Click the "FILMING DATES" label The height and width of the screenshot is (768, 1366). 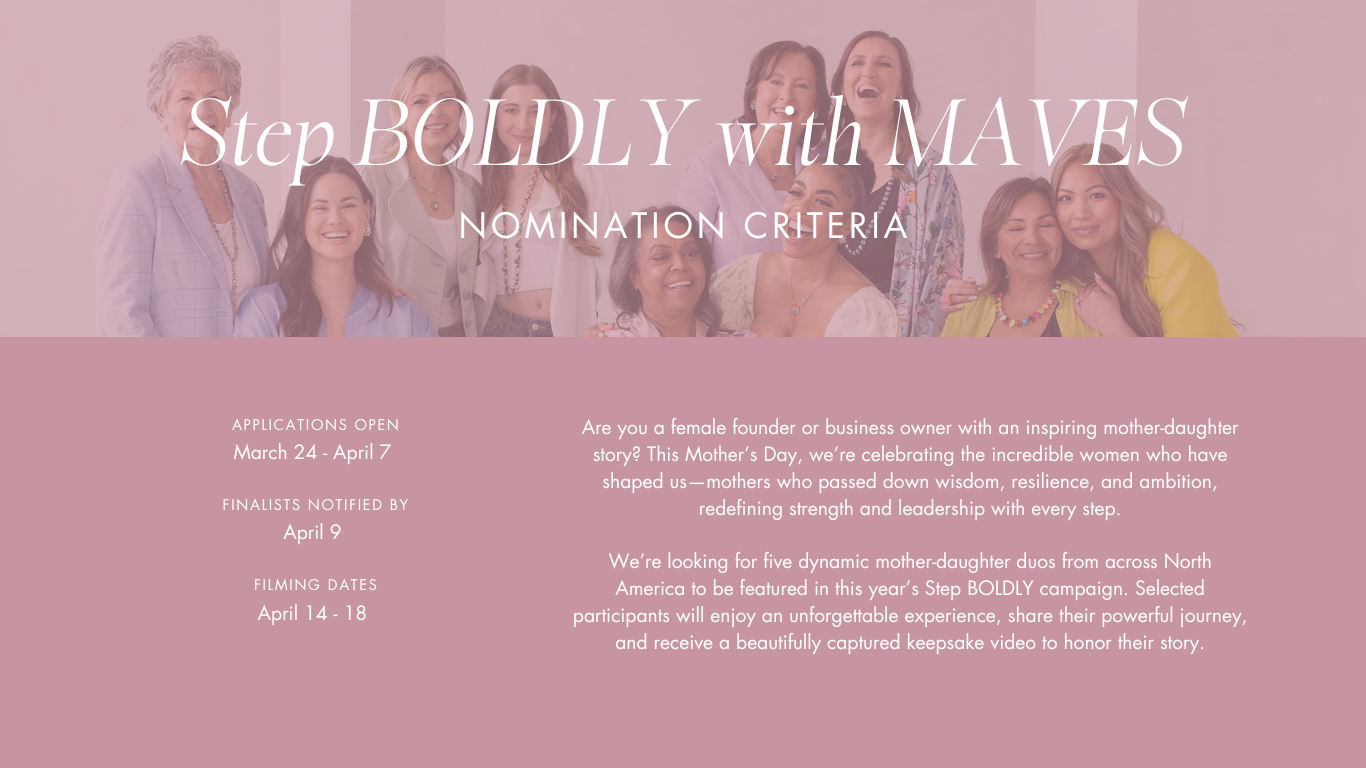tap(315, 585)
